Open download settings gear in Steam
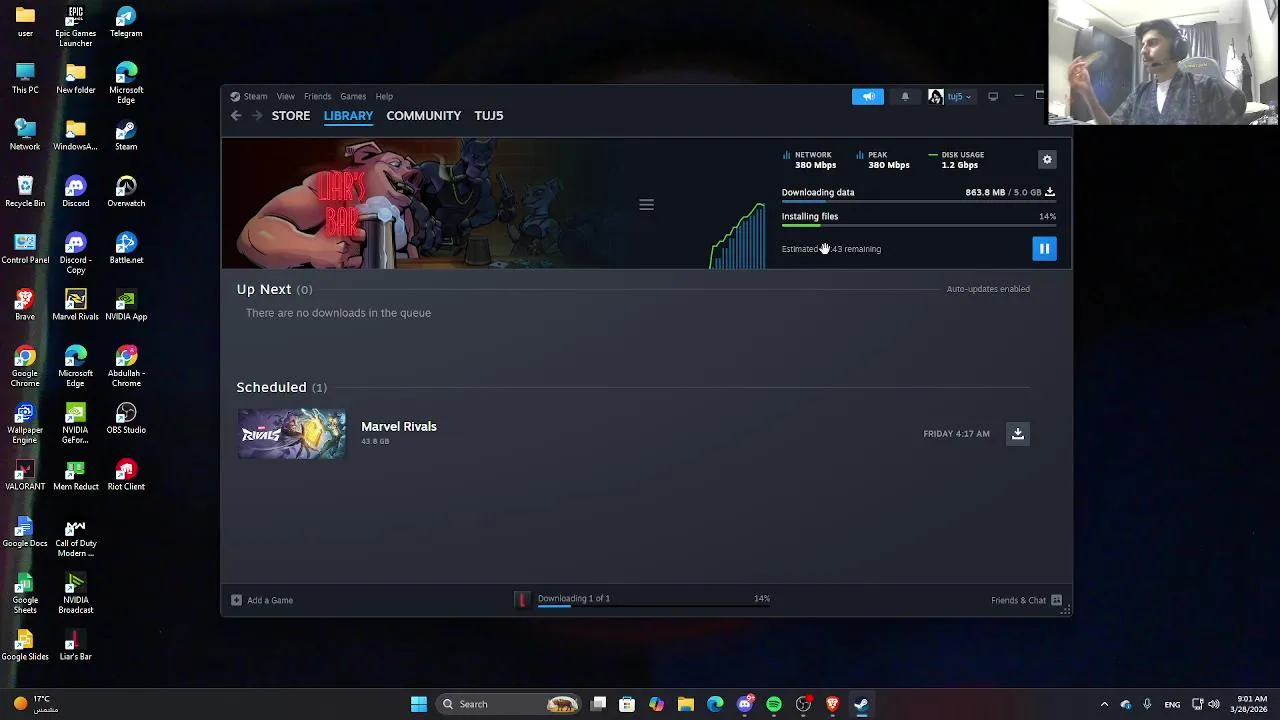The image size is (1280, 720). (x=1047, y=160)
